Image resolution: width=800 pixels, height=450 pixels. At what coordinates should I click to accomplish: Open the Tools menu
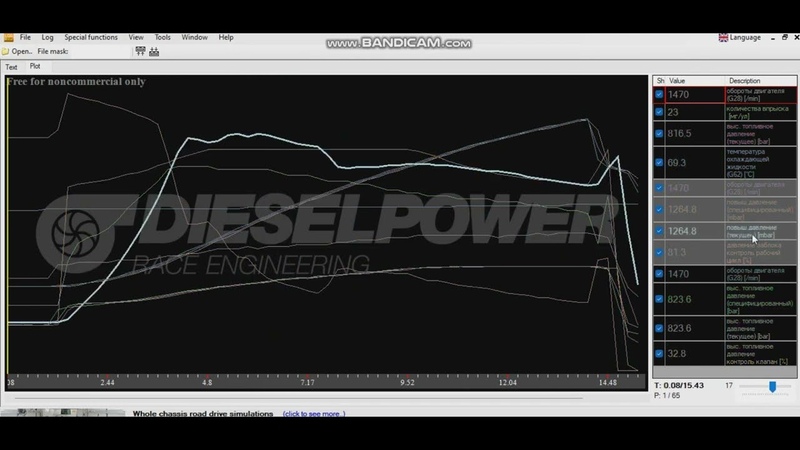click(162, 37)
